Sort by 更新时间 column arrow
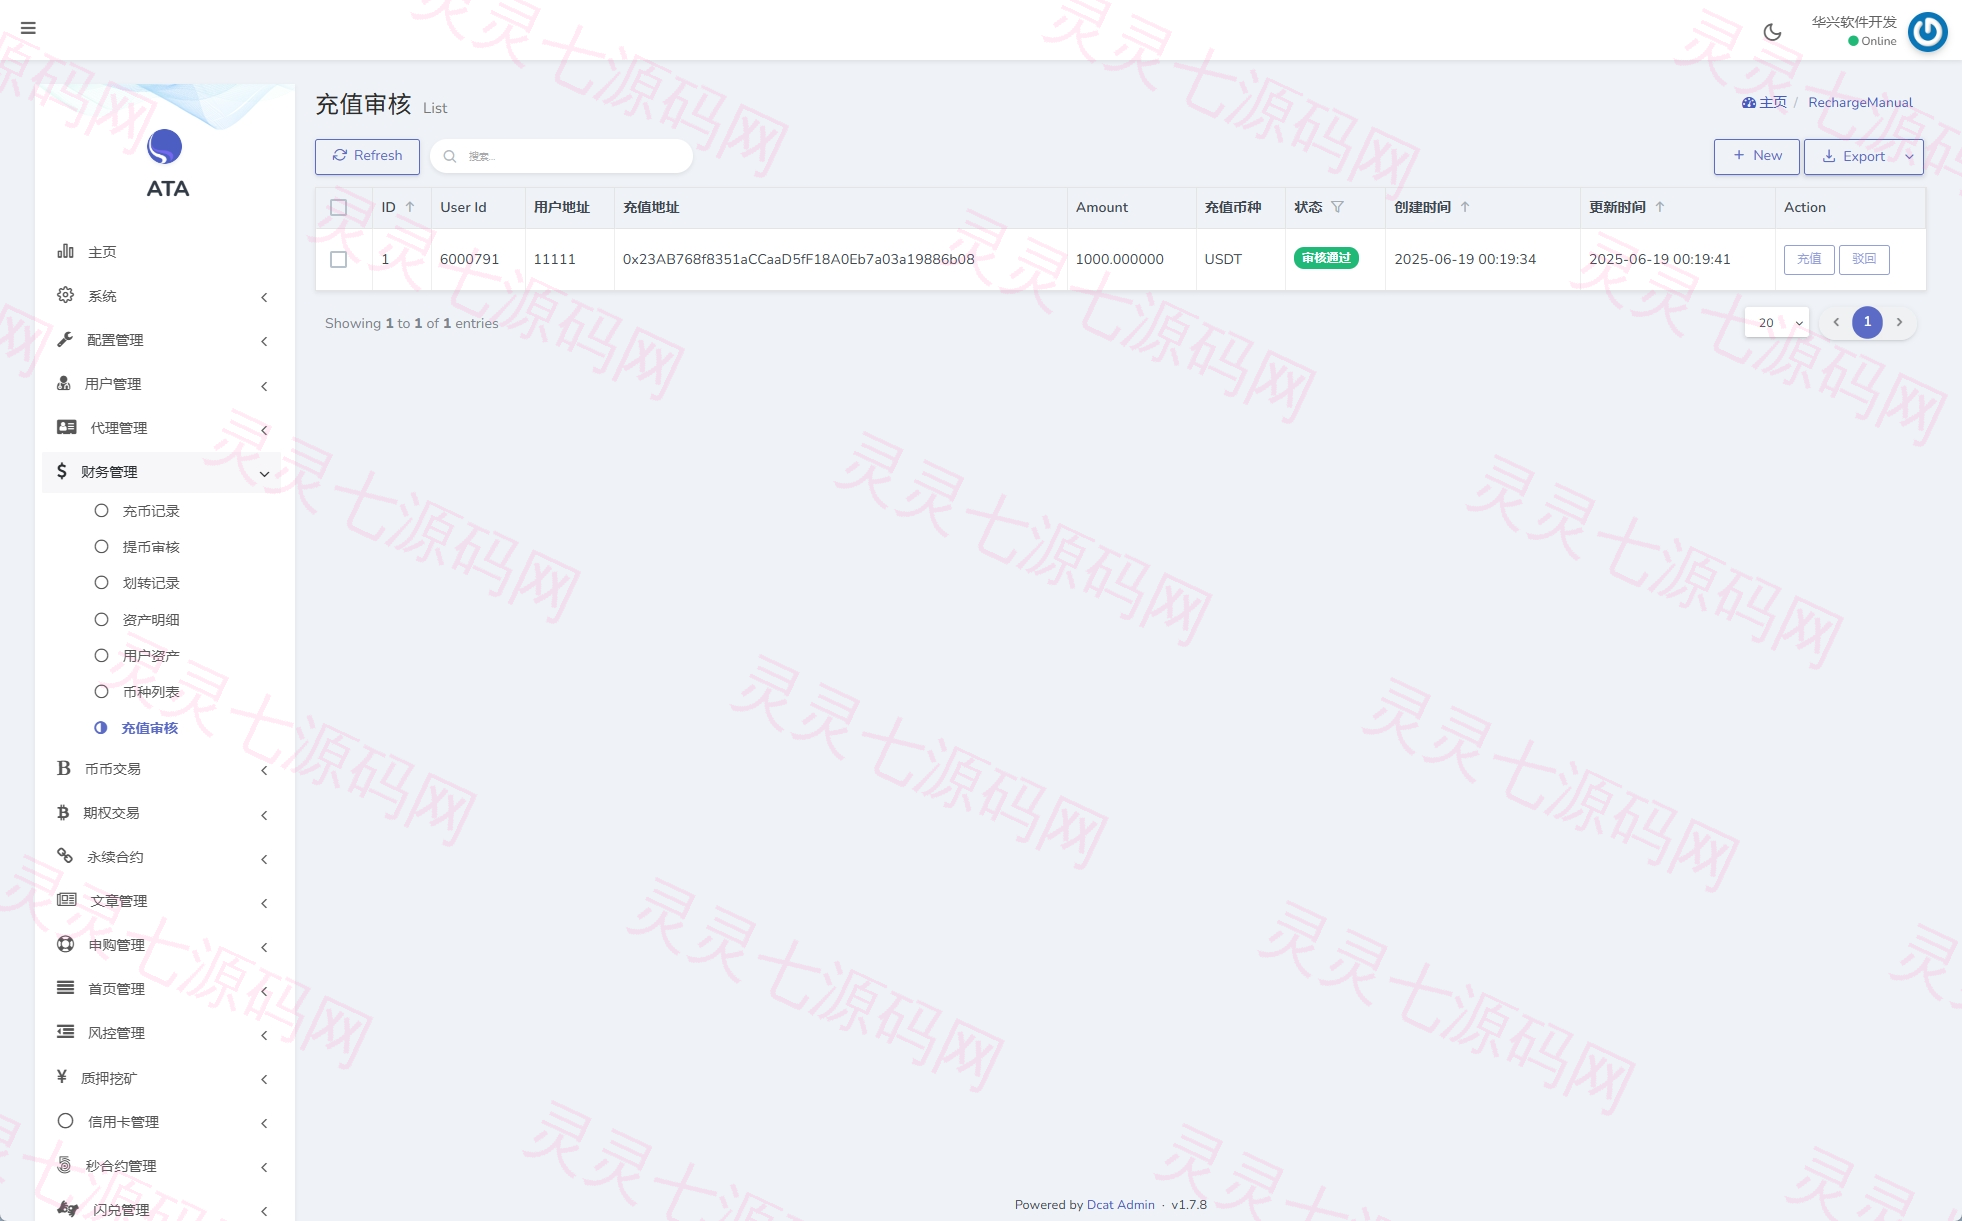 [1660, 207]
